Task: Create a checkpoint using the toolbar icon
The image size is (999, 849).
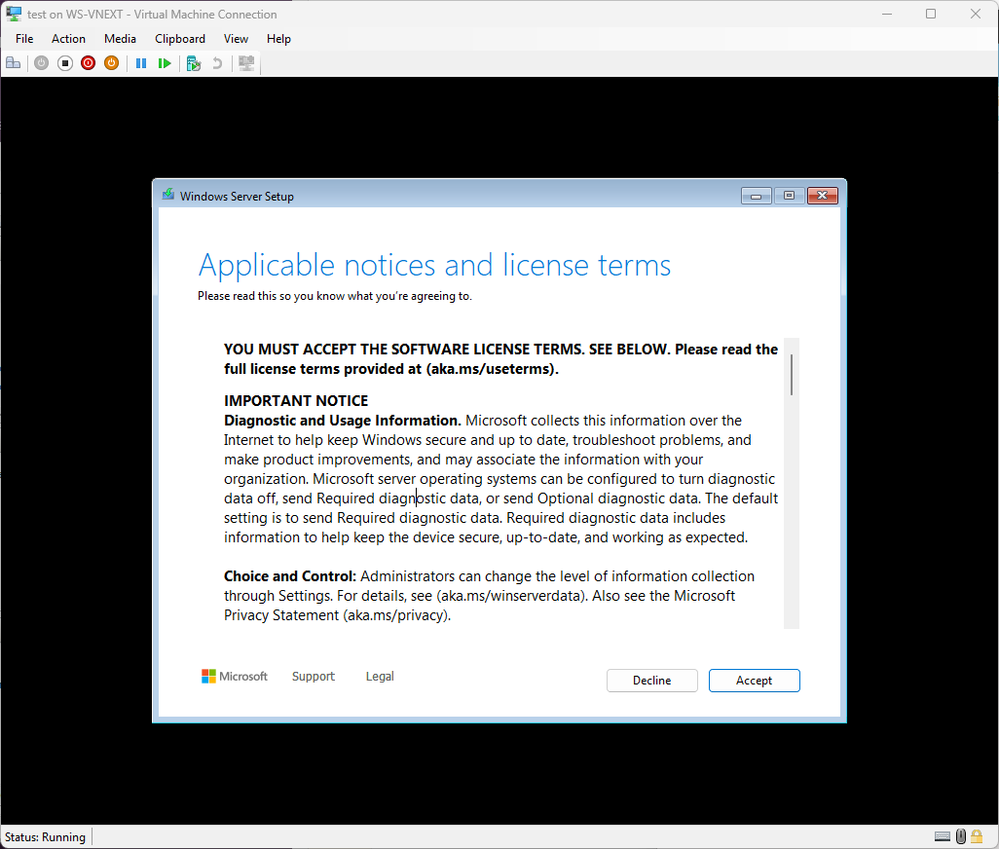Action: click(x=194, y=63)
